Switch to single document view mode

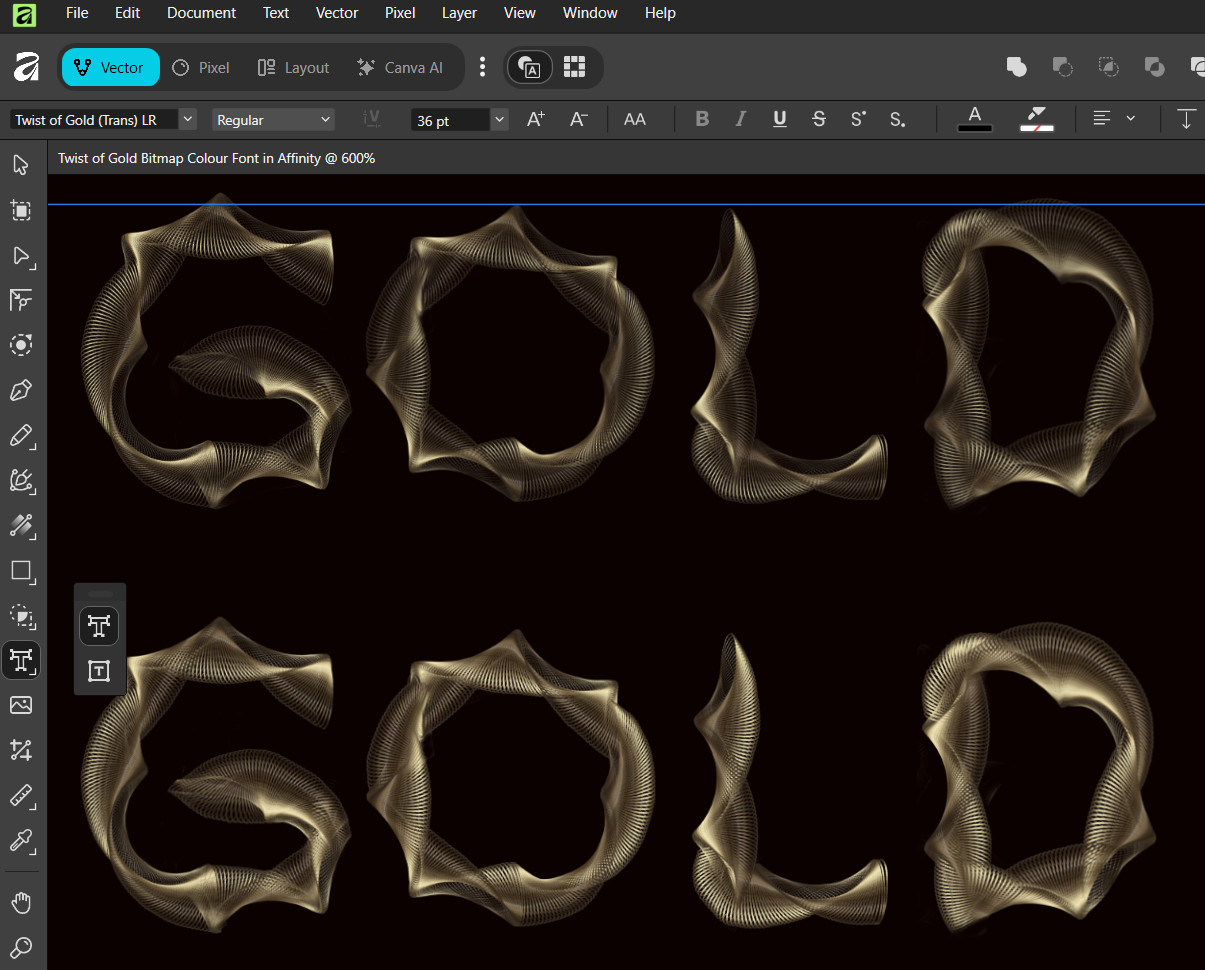click(x=530, y=67)
